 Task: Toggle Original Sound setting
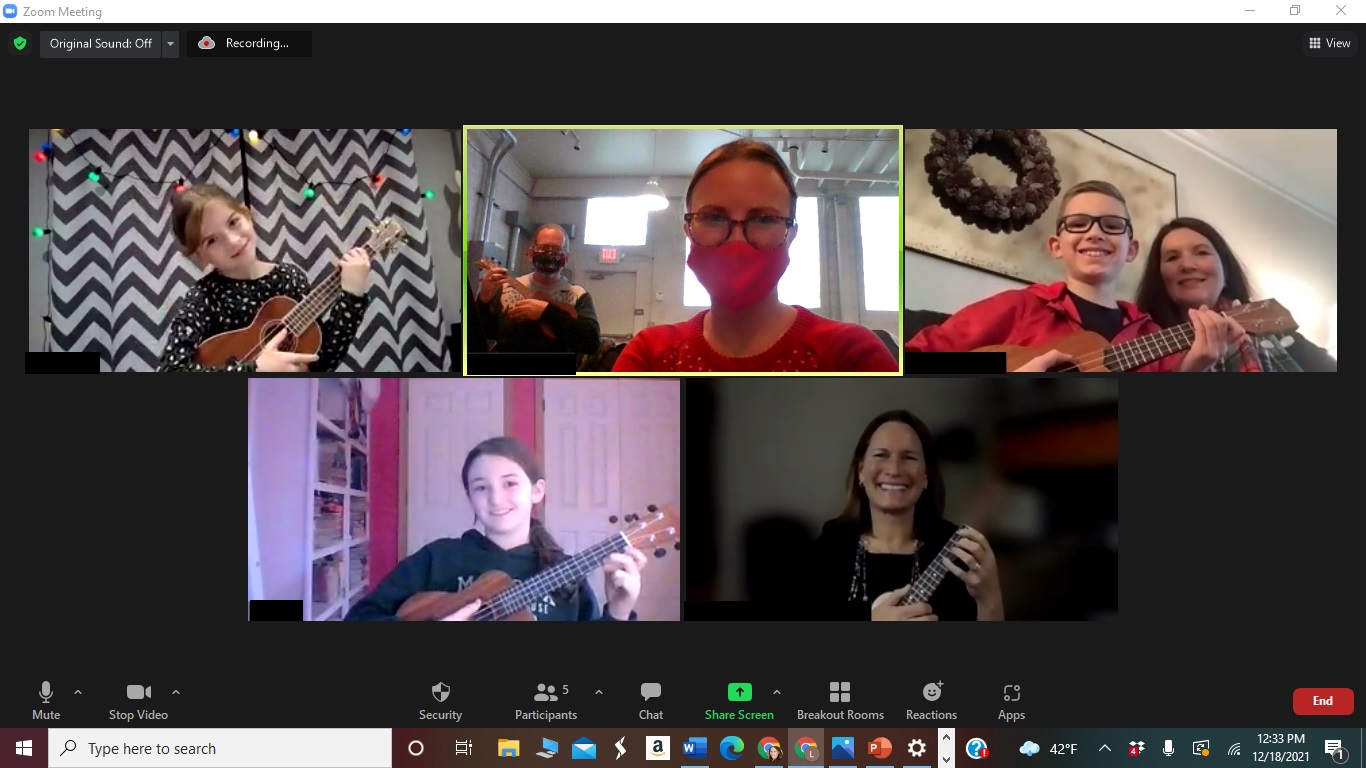click(100, 44)
